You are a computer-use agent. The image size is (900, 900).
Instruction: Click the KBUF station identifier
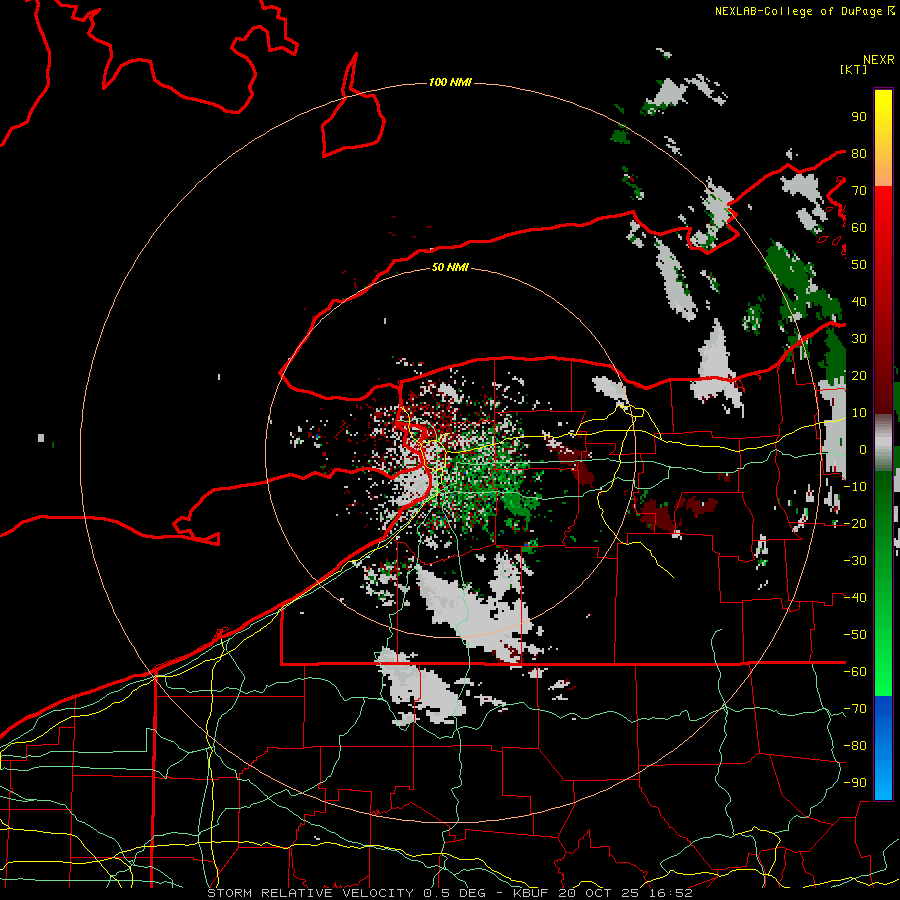click(533, 893)
